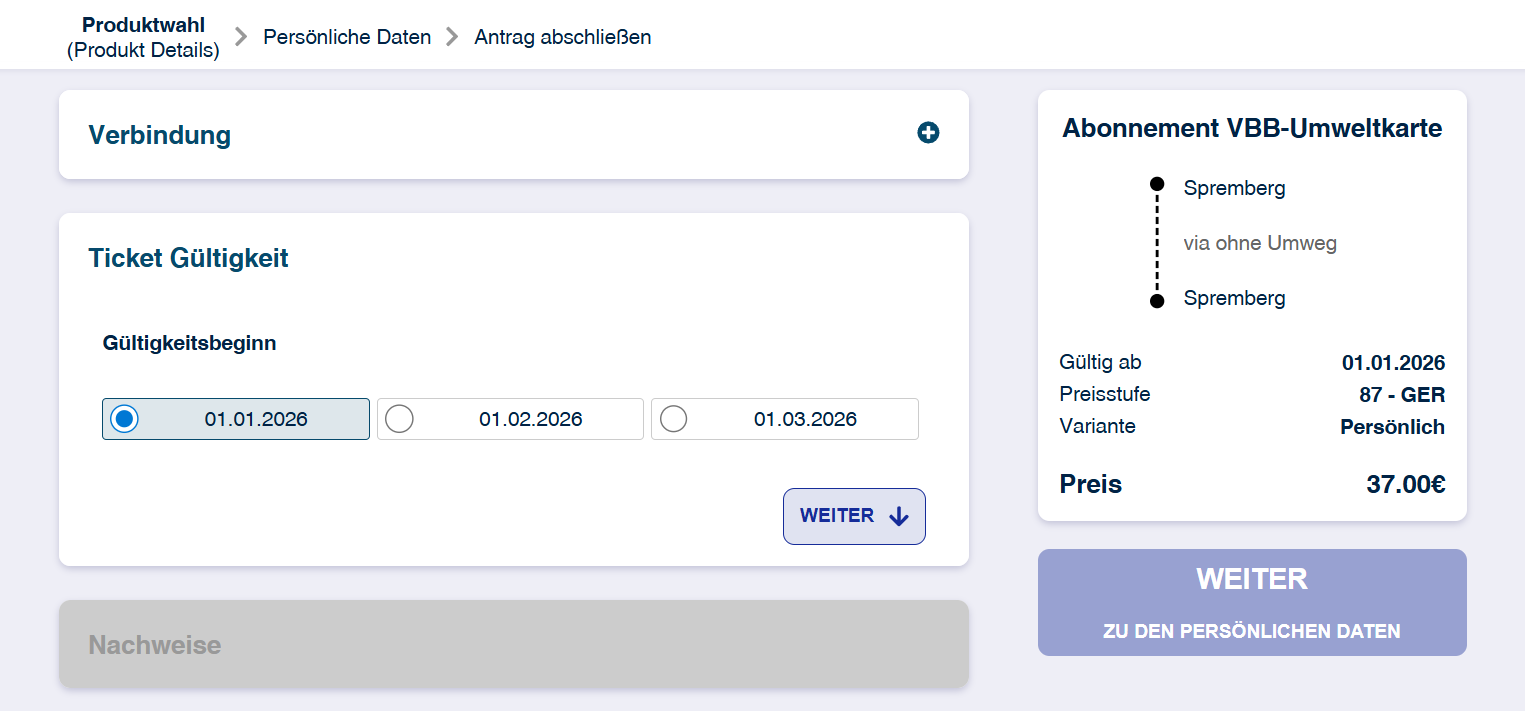Click the chevron just before Antrag abschließen

click(452, 37)
